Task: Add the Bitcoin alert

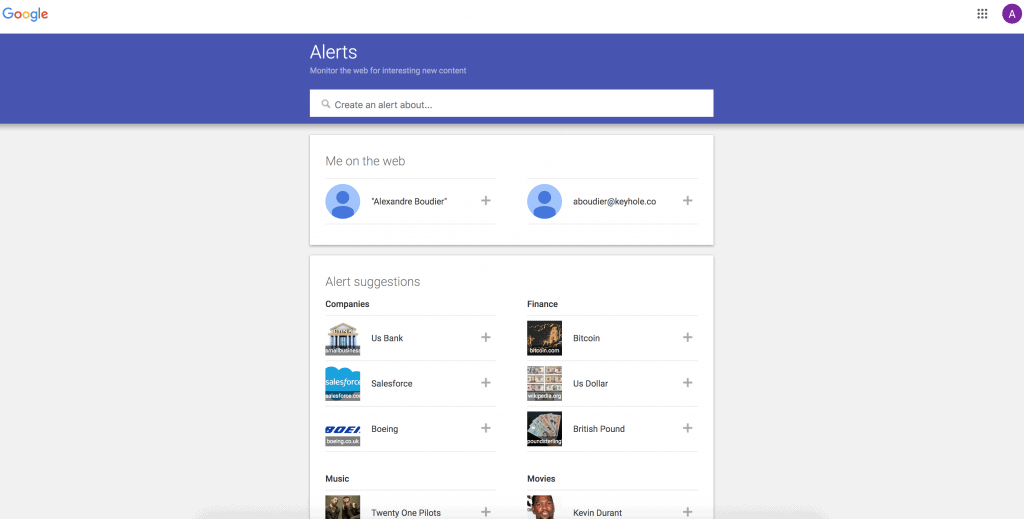Action: 688,338
